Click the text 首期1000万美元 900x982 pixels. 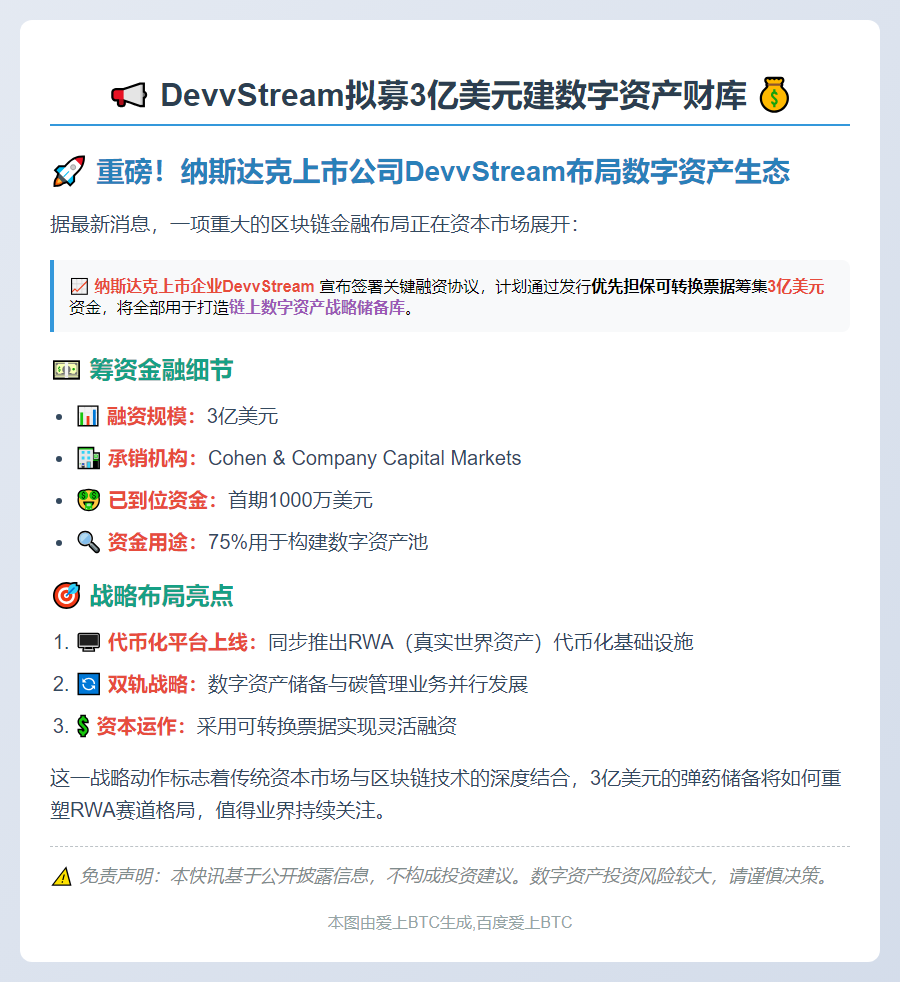[300, 500]
